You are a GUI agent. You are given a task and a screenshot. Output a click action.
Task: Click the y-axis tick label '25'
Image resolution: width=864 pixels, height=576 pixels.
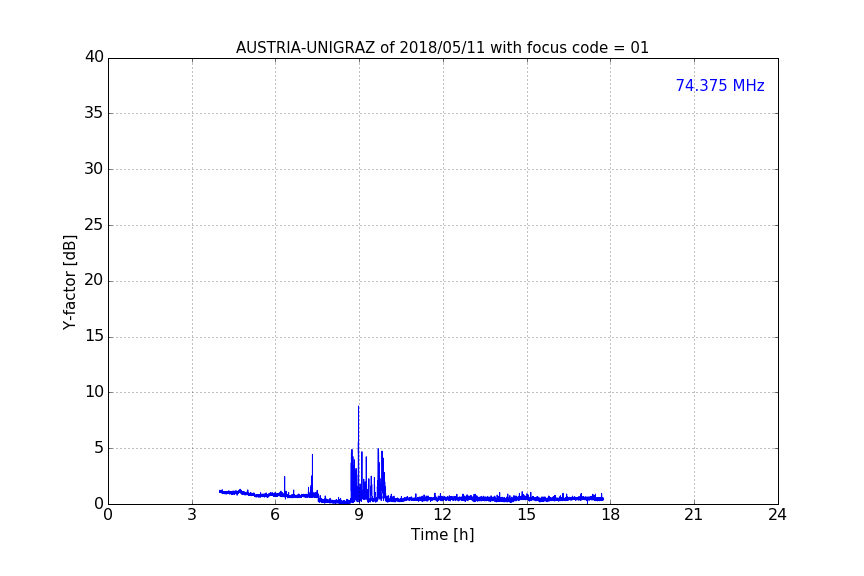click(94, 225)
